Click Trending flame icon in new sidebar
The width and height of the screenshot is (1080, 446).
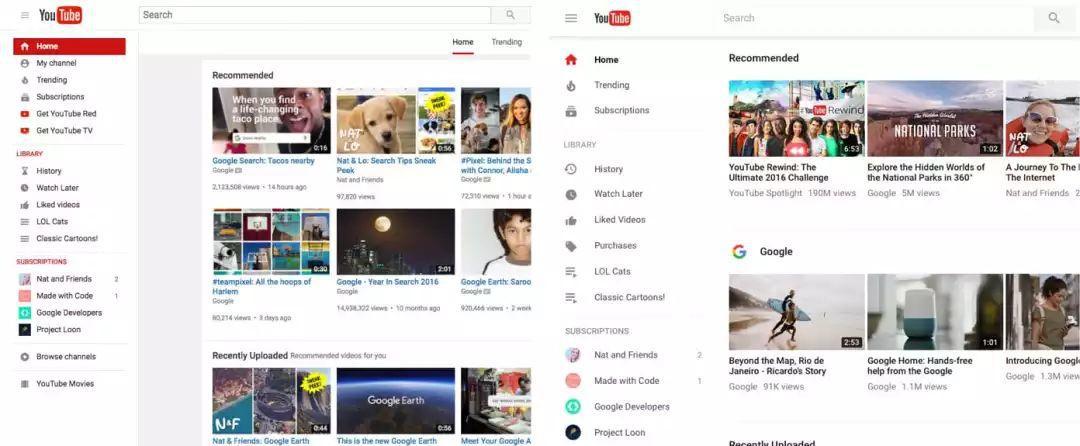571,85
